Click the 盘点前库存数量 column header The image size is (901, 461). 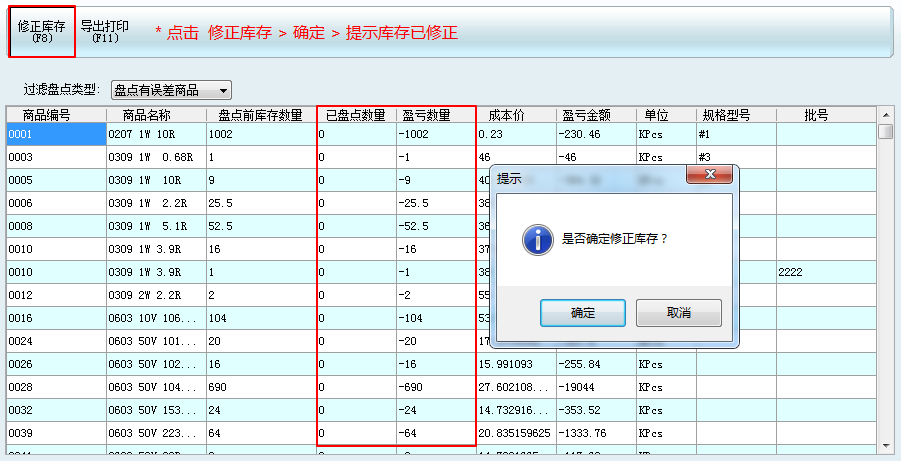[x=260, y=115]
